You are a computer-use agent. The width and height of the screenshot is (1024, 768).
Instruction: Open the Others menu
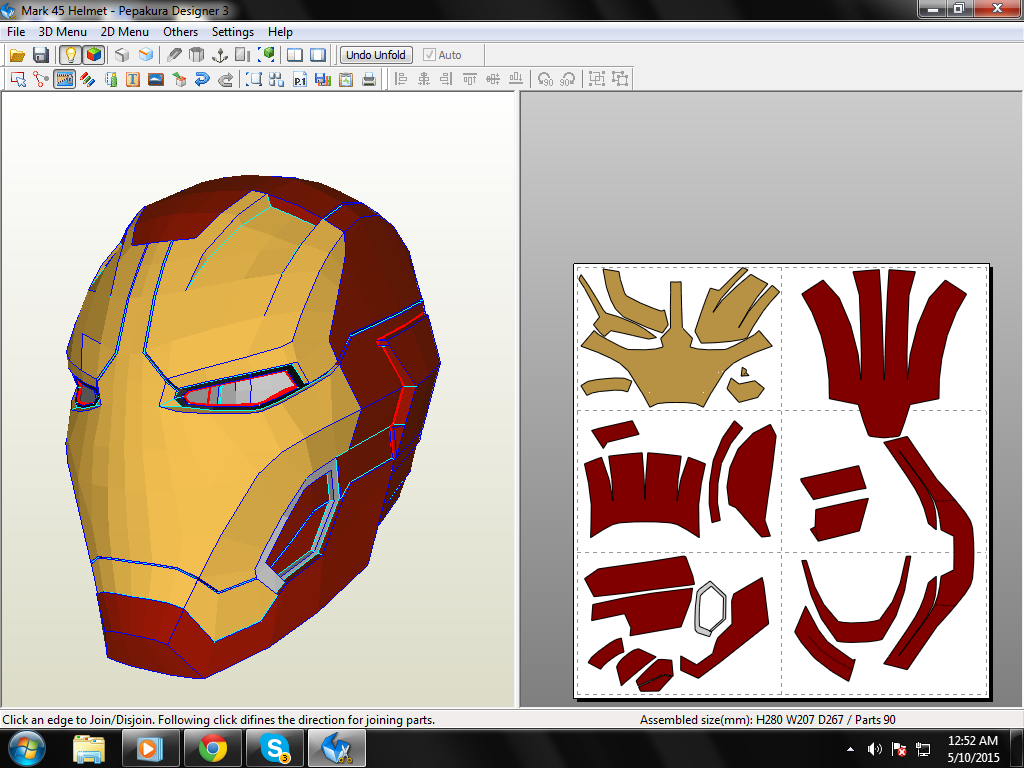click(x=180, y=31)
